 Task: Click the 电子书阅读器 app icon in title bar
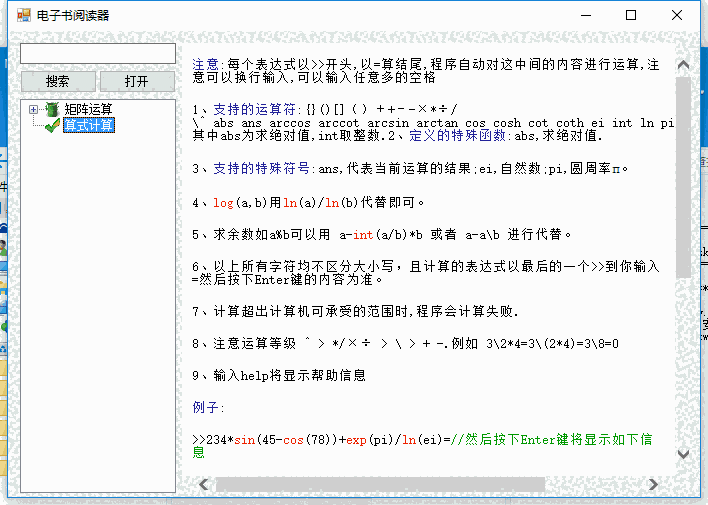point(24,15)
